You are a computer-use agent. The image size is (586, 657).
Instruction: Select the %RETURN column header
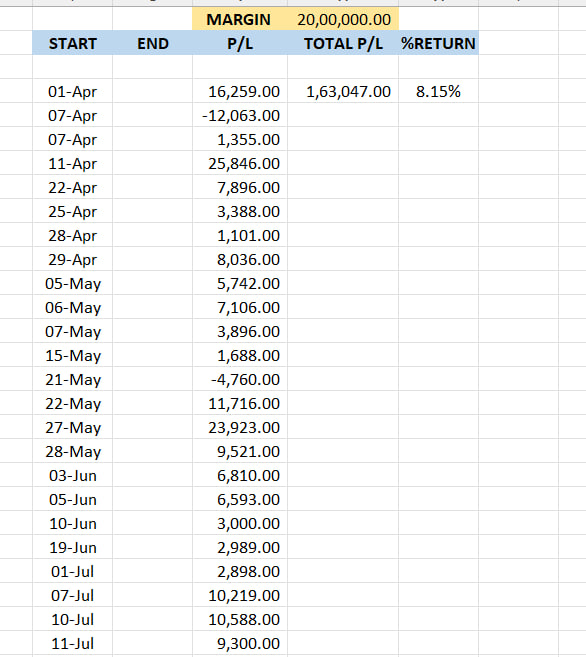click(438, 43)
